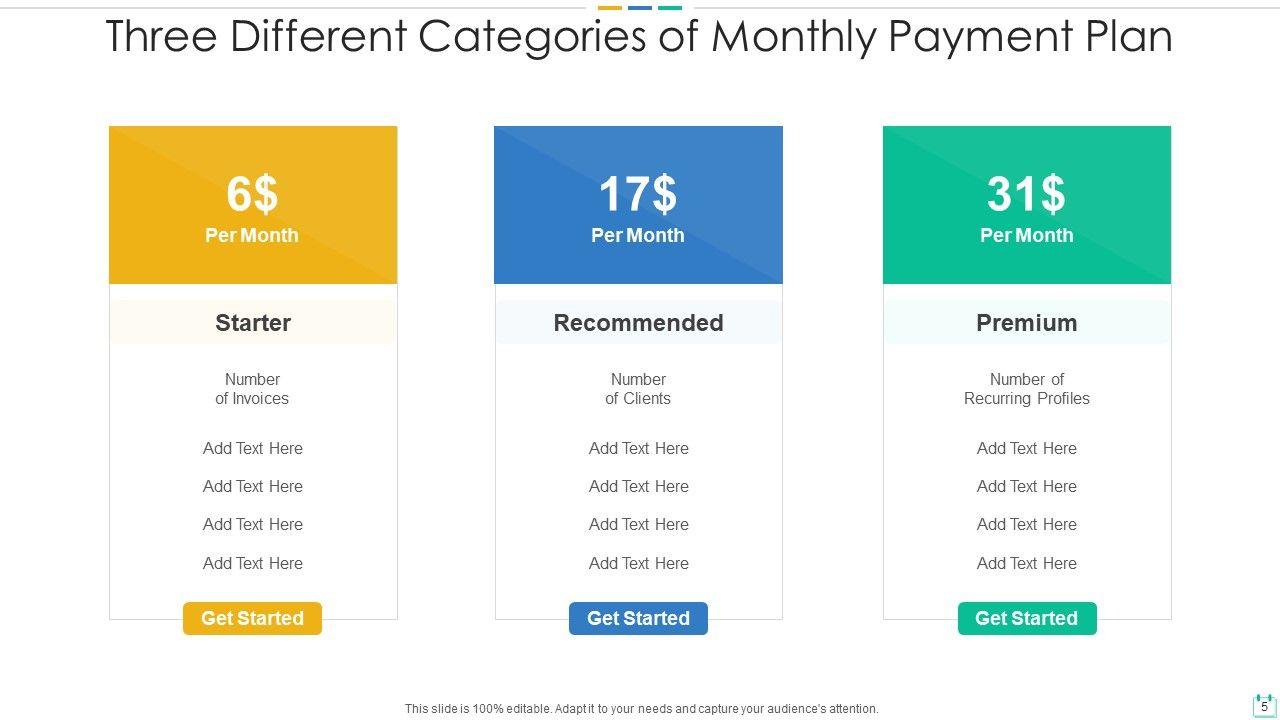Click the editable slide footer note

(x=641, y=708)
